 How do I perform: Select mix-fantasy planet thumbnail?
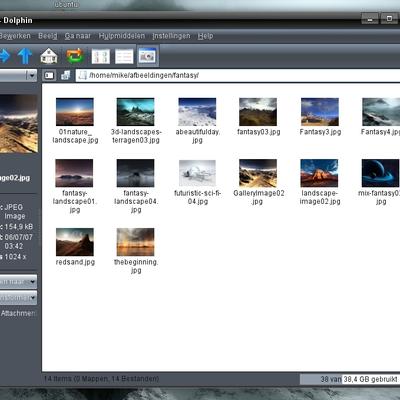pyautogui.click(x=381, y=173)
